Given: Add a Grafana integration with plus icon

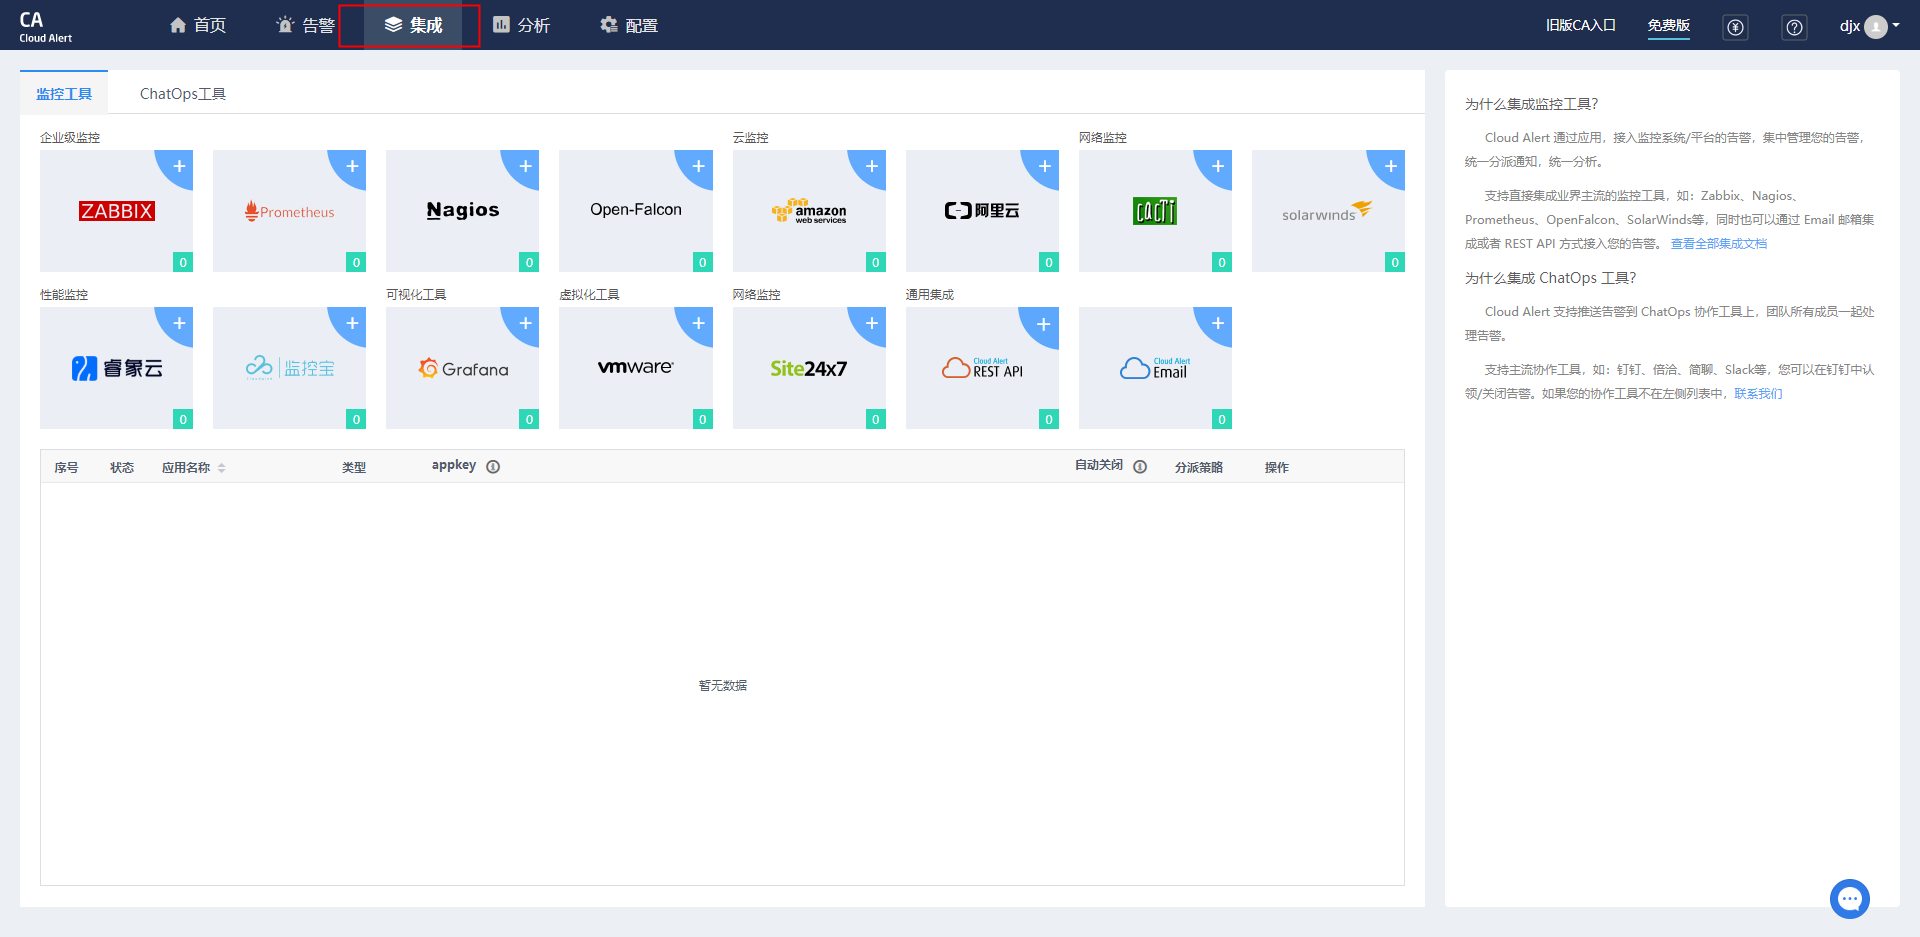Looking at the screenshot, I should tap(525, 323).
